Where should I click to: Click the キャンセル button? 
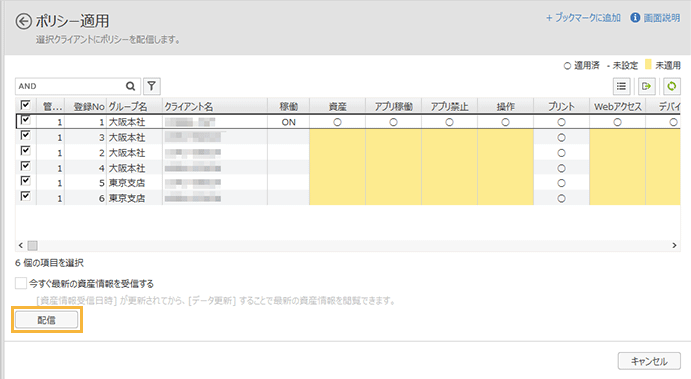649,361
